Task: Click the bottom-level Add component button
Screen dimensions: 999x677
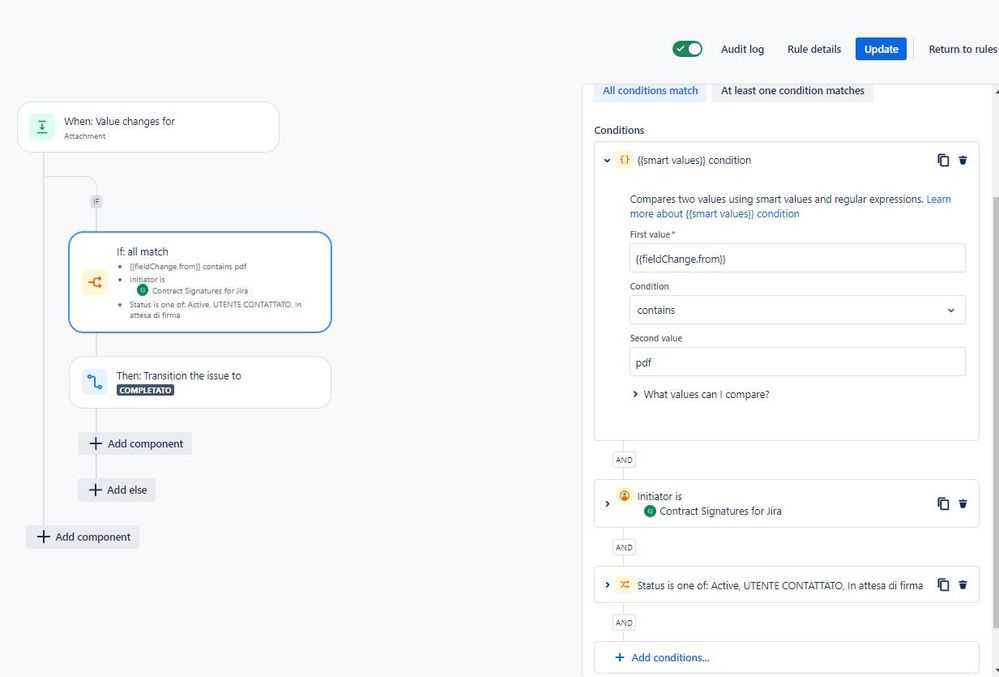Action: (x=83, y=537)
